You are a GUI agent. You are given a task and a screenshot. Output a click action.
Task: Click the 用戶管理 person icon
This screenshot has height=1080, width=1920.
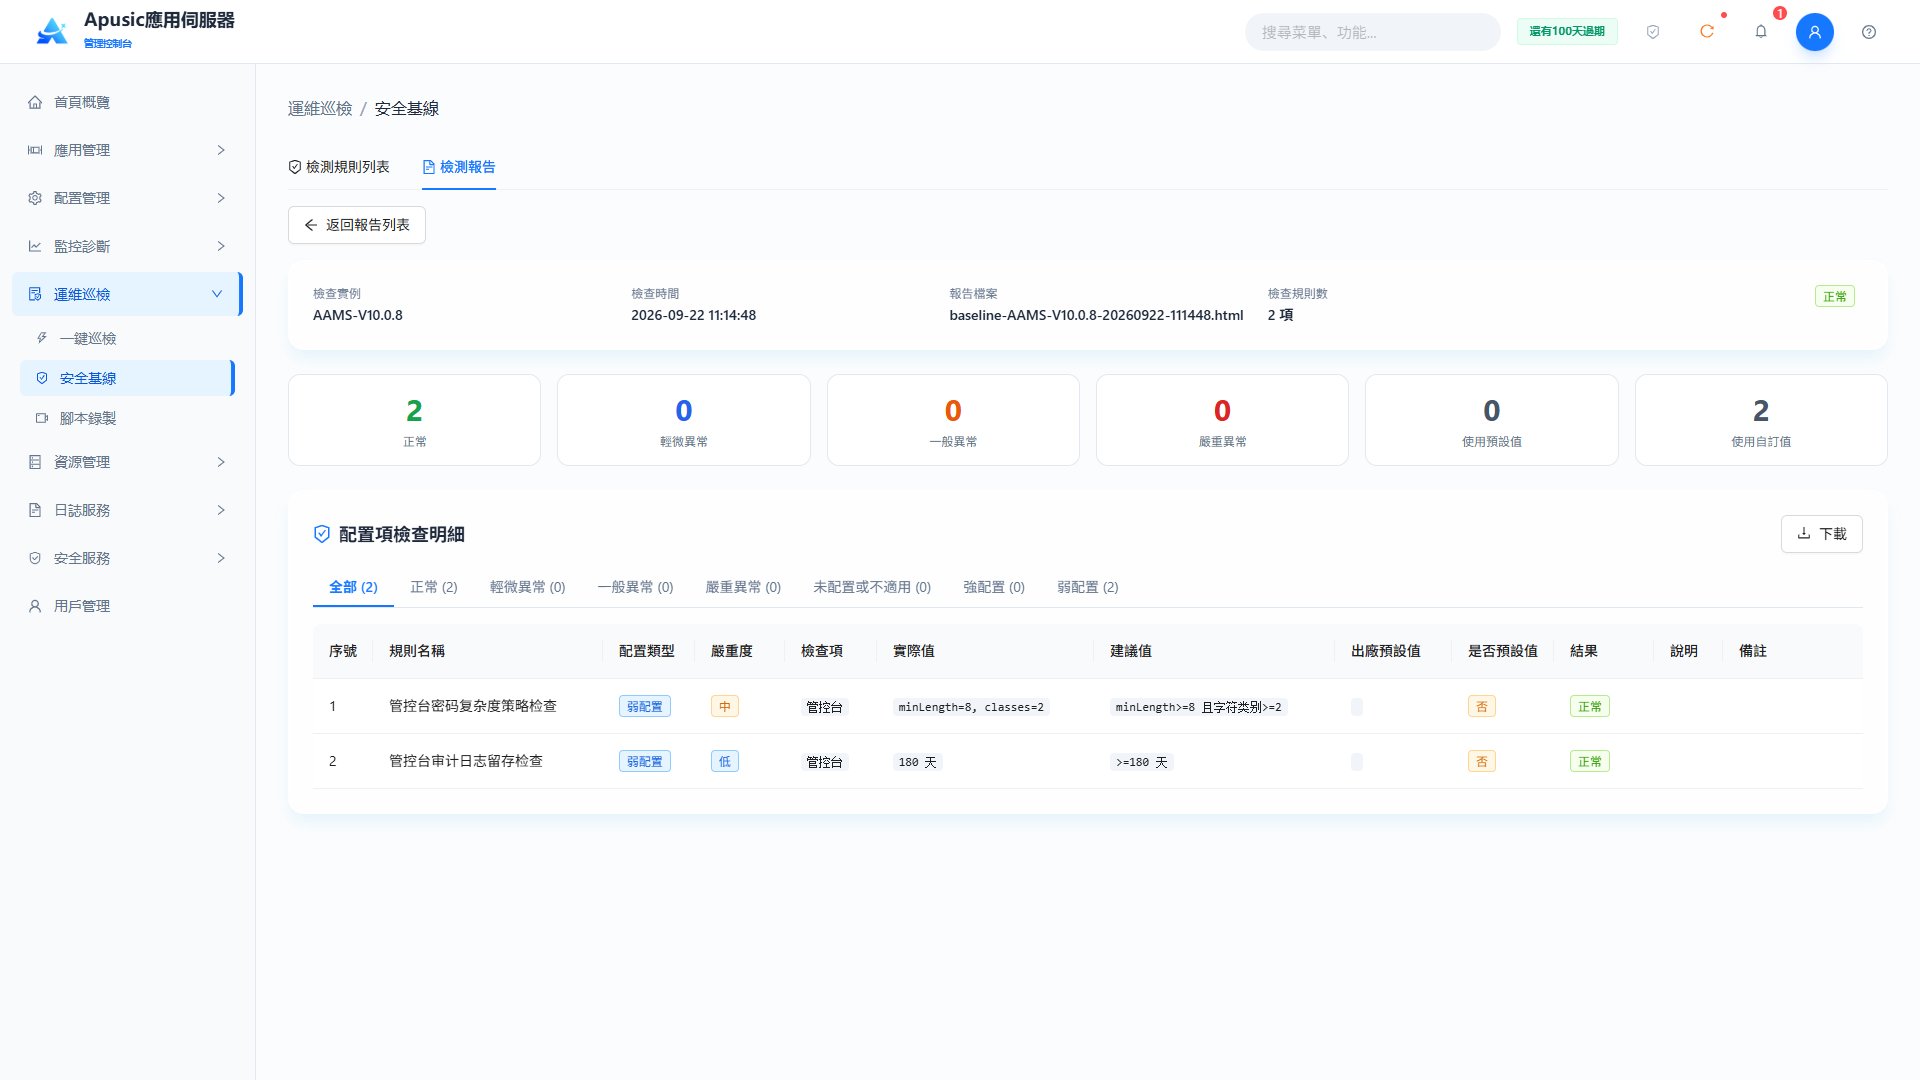[x=35, y=606]
